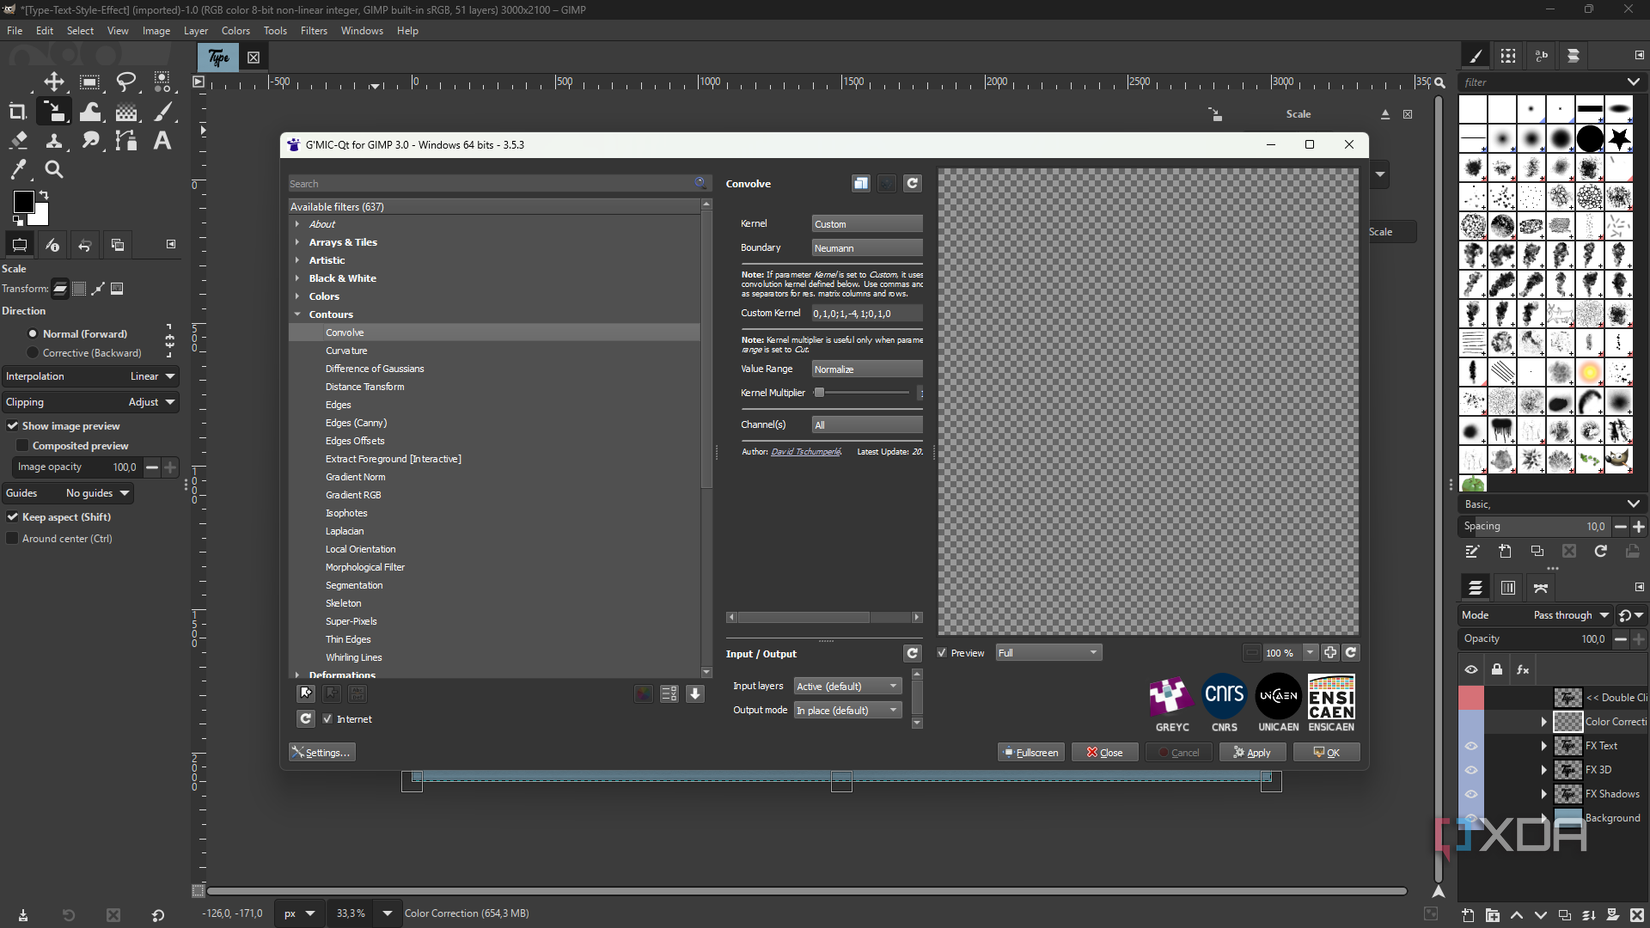This screenshot has width=1650, height=928.
Task: Change the layer Mode from Pass through
Action: click(x=1568, y=615)
